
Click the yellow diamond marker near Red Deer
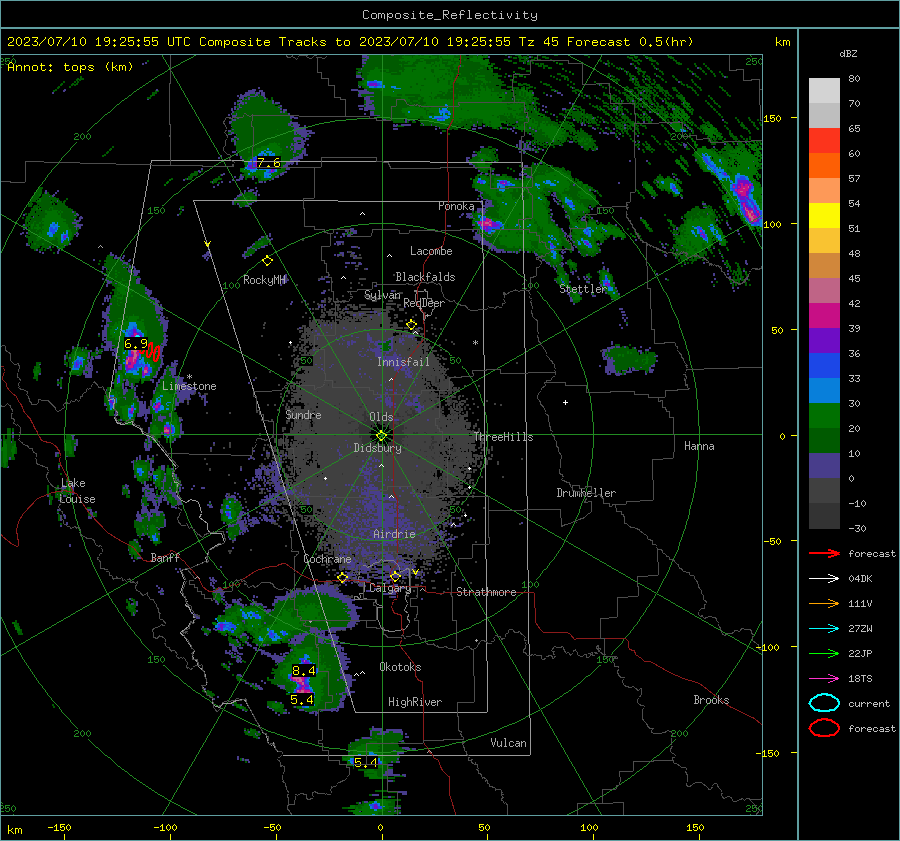411,325
